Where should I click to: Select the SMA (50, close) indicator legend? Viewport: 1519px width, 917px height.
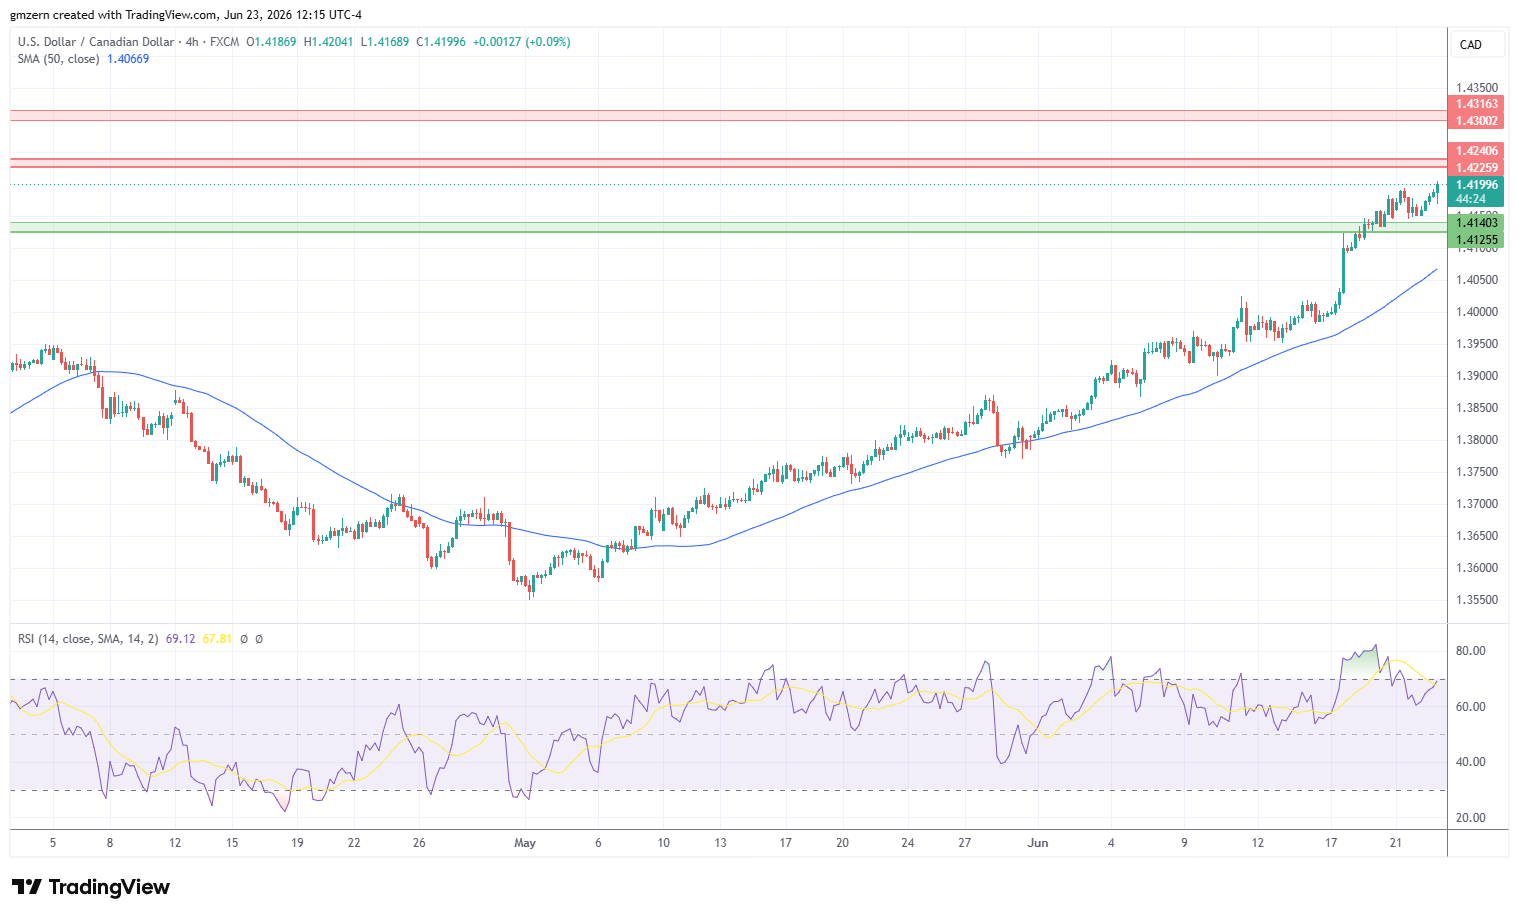point(58,59)
